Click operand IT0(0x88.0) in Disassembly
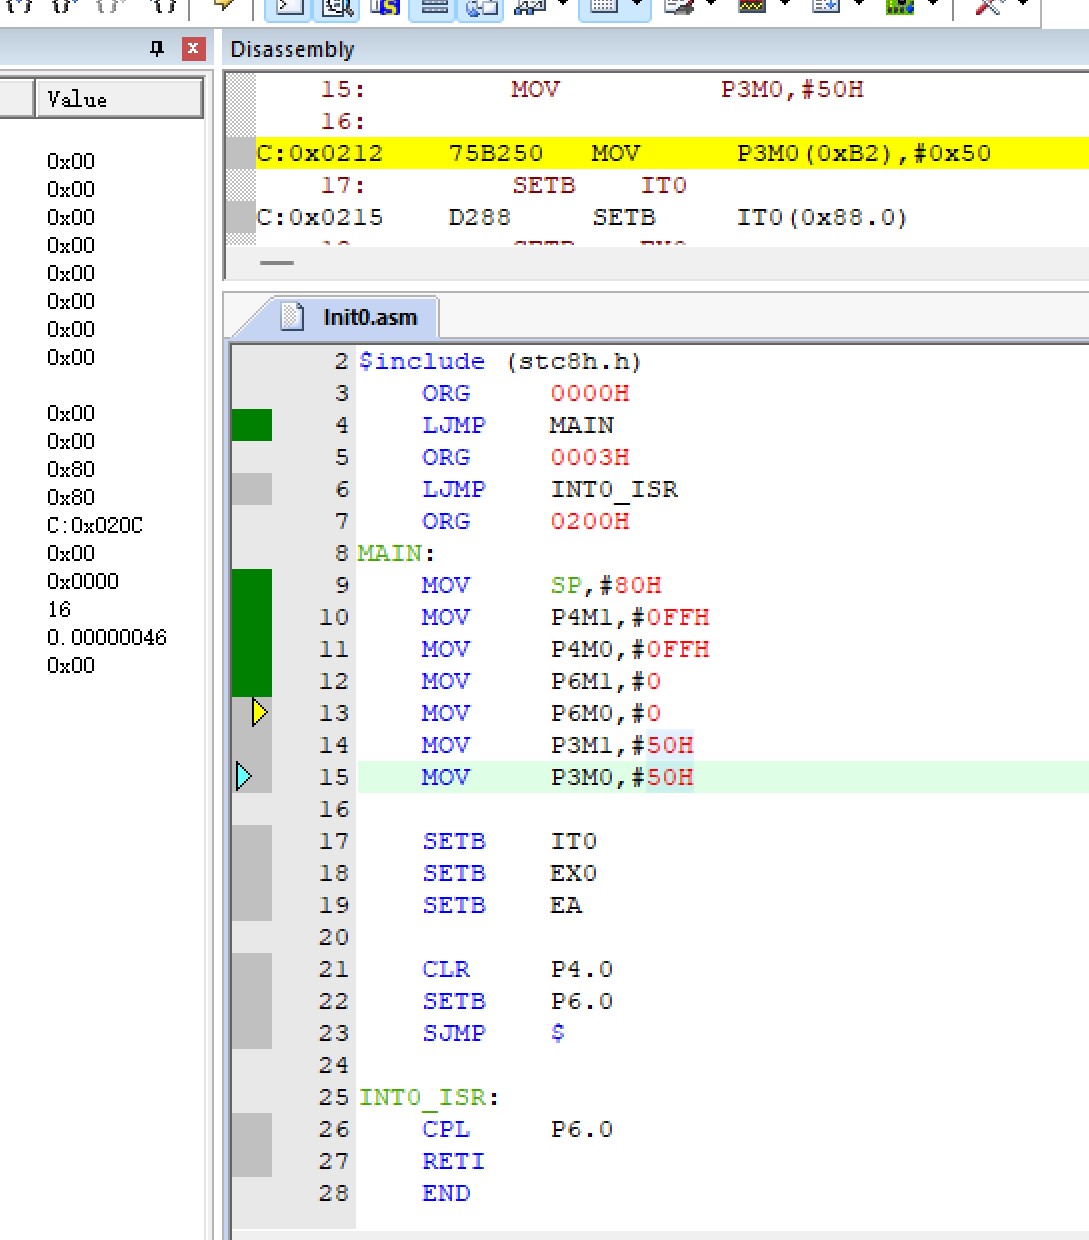The width and height of the screenshot is (1089, 1240). click(822, 217)
